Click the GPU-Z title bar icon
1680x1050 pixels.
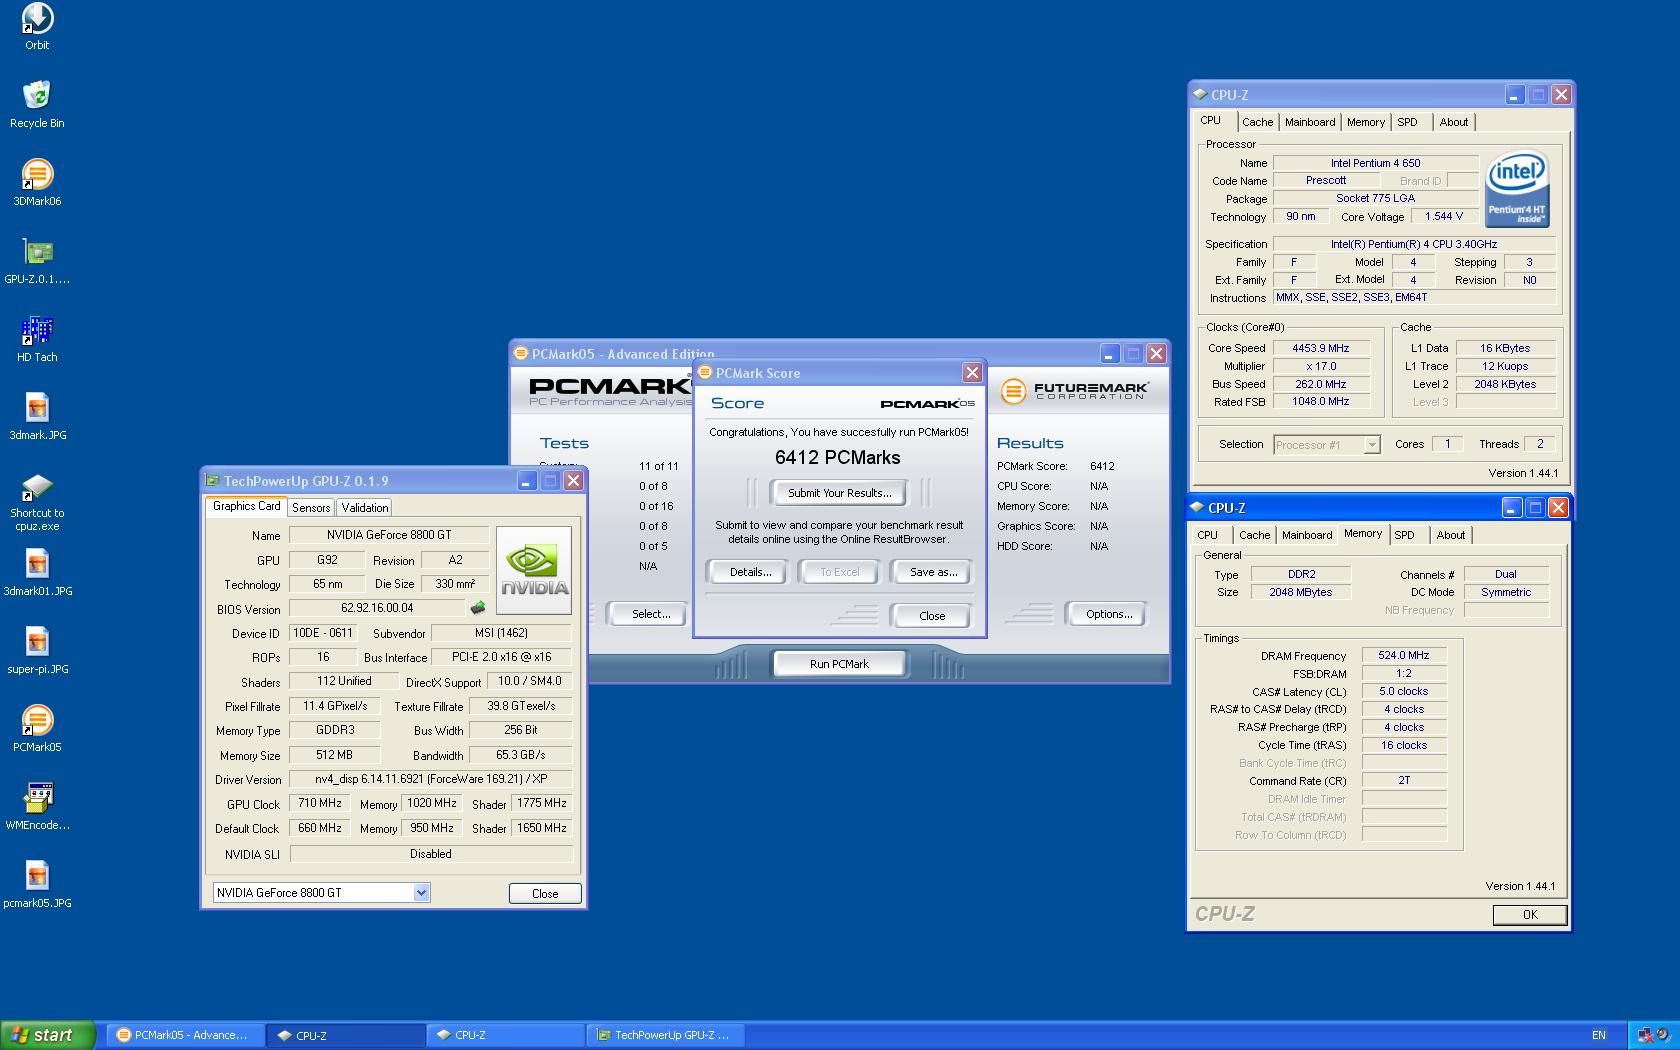point(212,481)
